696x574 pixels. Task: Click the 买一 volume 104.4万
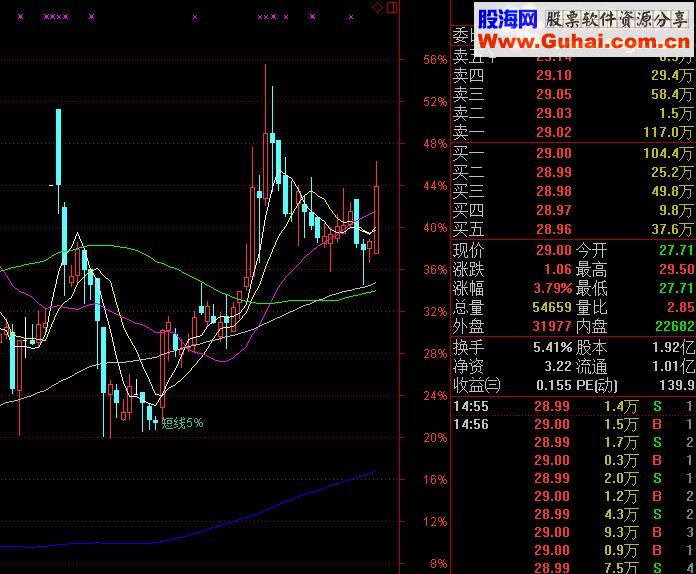[668, 154]
